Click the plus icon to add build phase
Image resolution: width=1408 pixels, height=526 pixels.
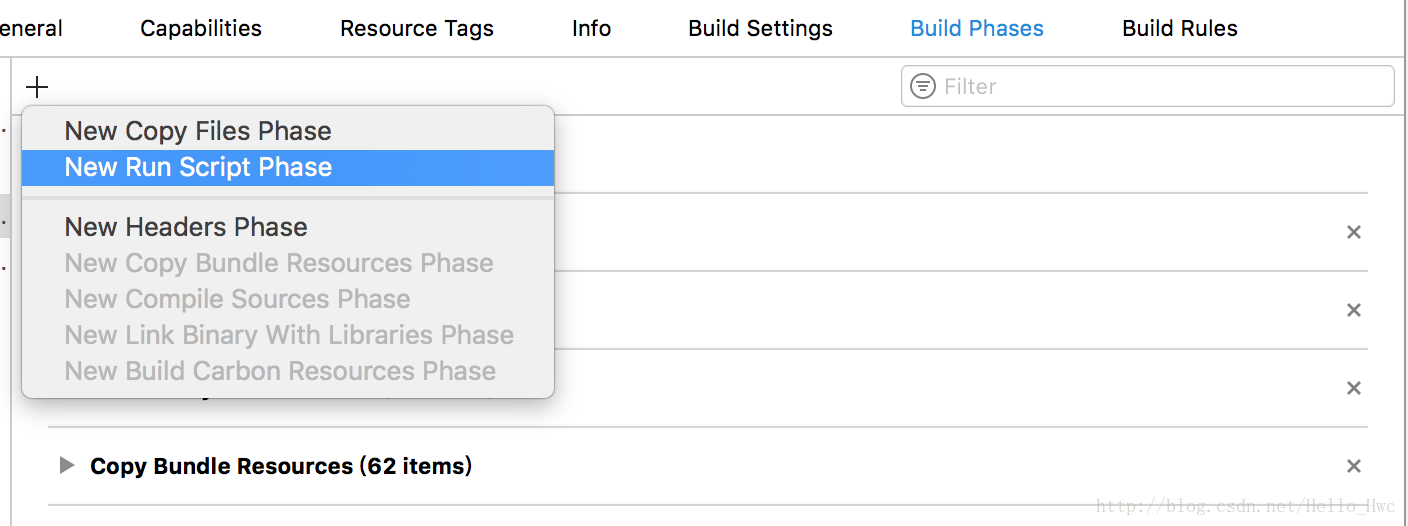(37, 86)
